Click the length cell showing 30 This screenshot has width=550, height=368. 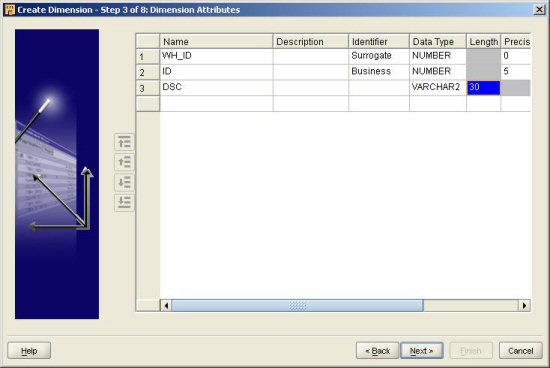click(x=484, y=88)
